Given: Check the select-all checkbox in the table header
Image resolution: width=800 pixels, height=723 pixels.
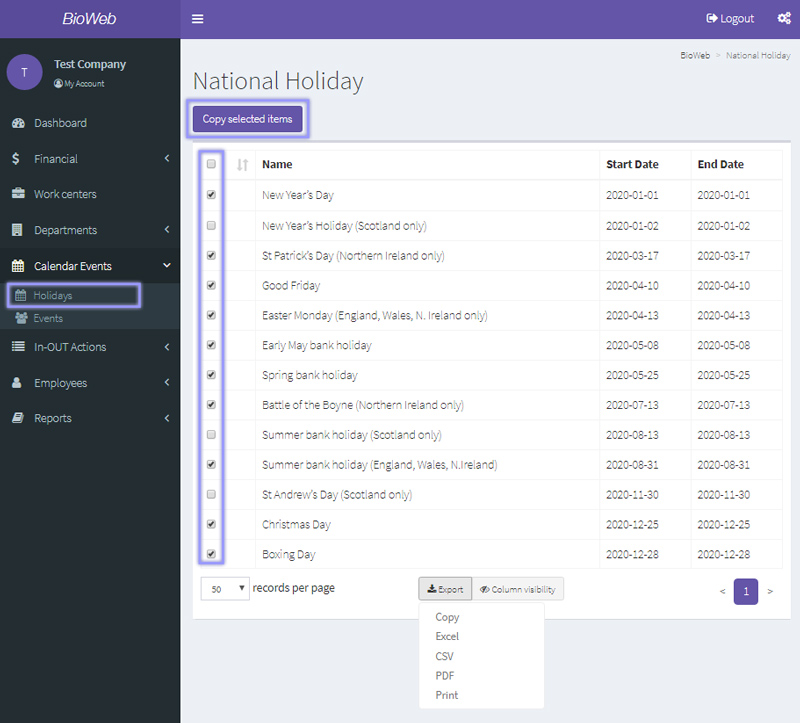Looking at the screenshot, I should [x=211, y=164].
